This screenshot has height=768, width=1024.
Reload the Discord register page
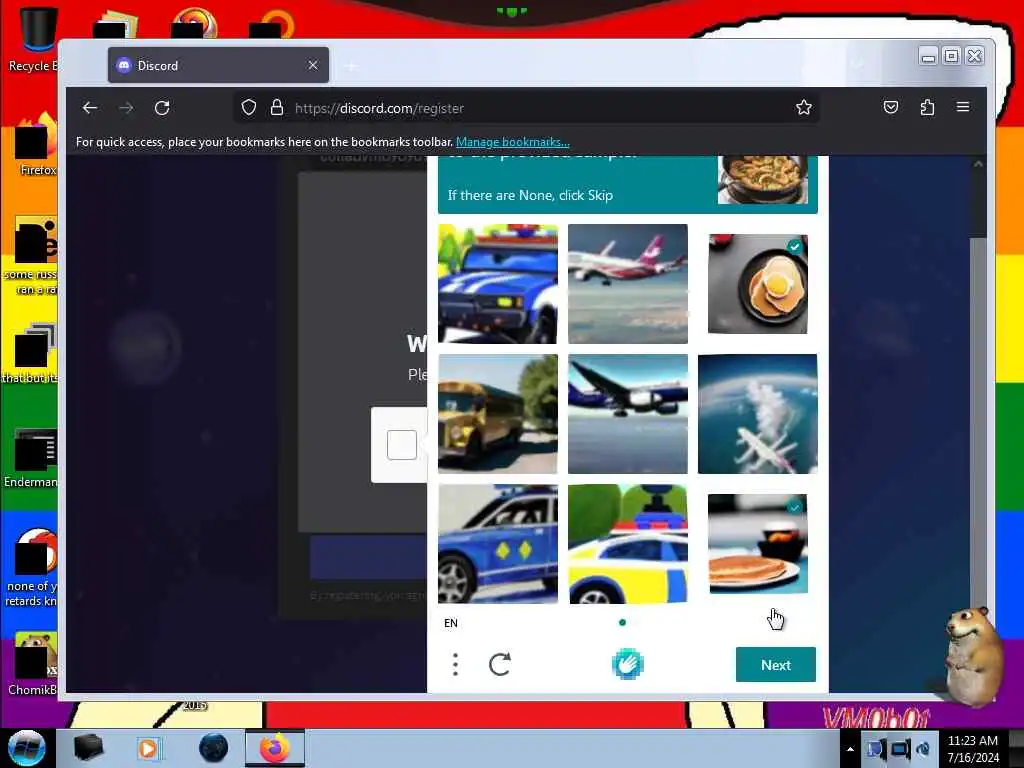coord(162,108)
